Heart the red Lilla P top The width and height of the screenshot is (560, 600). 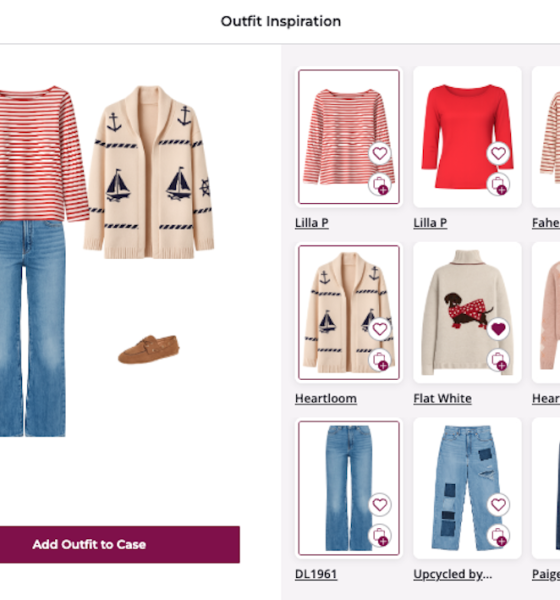click(498, 153)
